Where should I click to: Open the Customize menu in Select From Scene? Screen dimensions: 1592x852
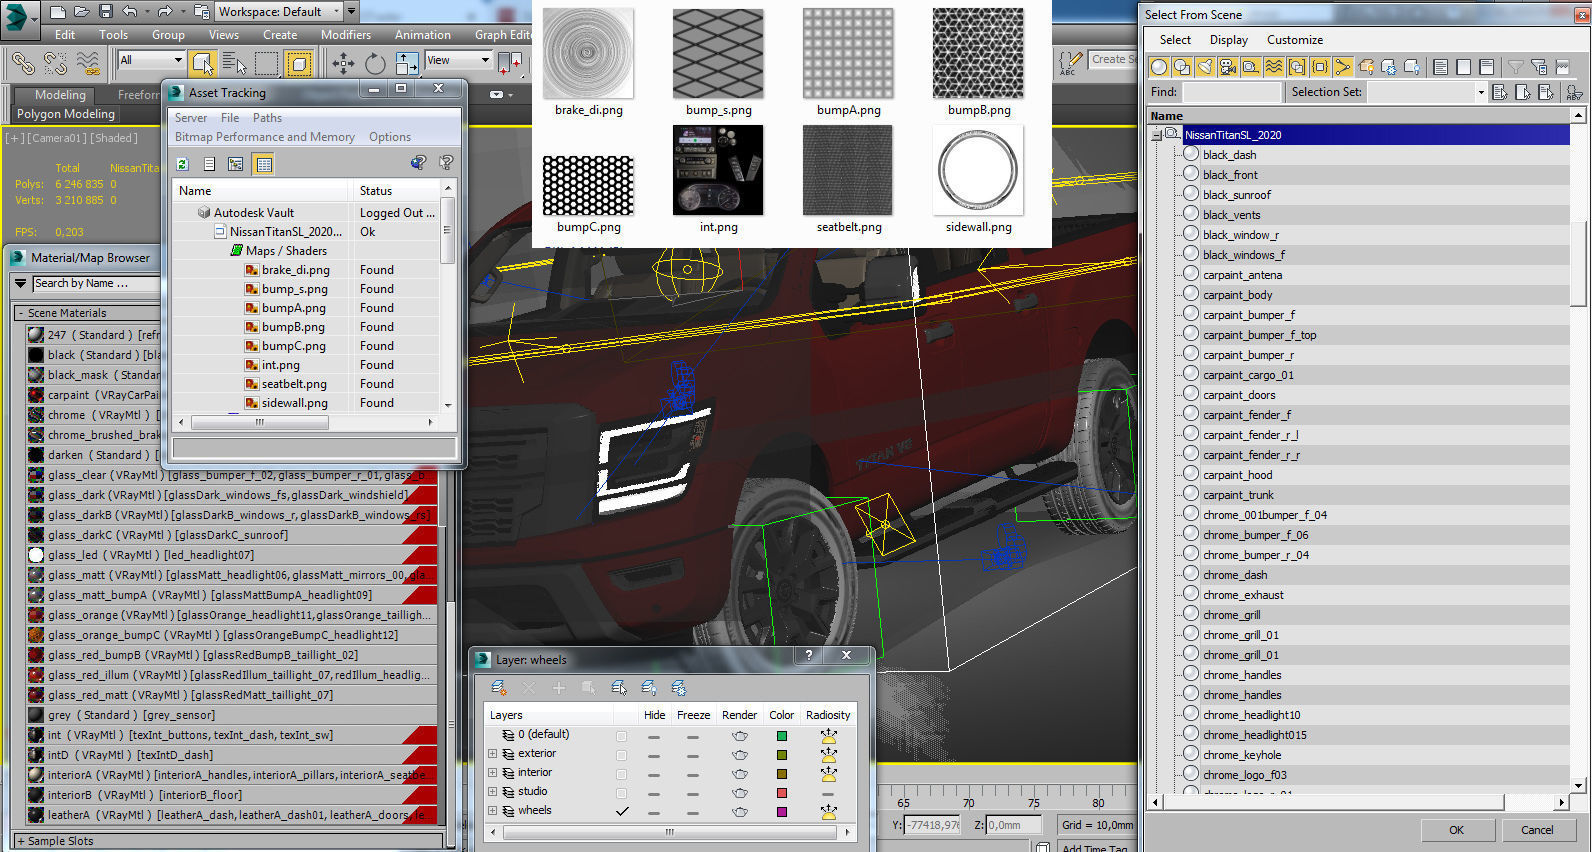click(x=1295, y=40)
